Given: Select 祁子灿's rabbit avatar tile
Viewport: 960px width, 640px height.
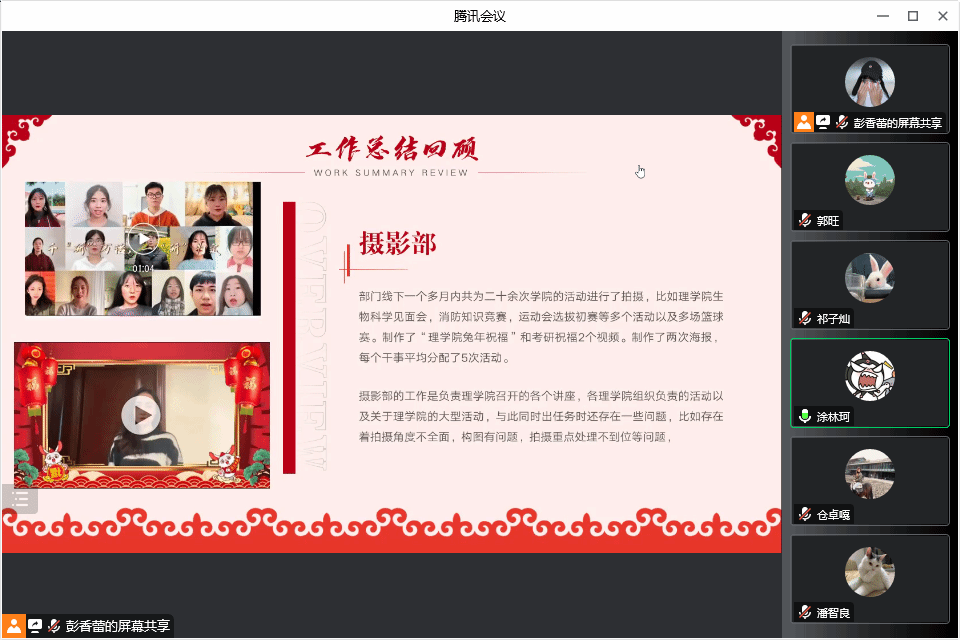Looking at the screenshot, I should pyautogui.click(x=869, y=278).
